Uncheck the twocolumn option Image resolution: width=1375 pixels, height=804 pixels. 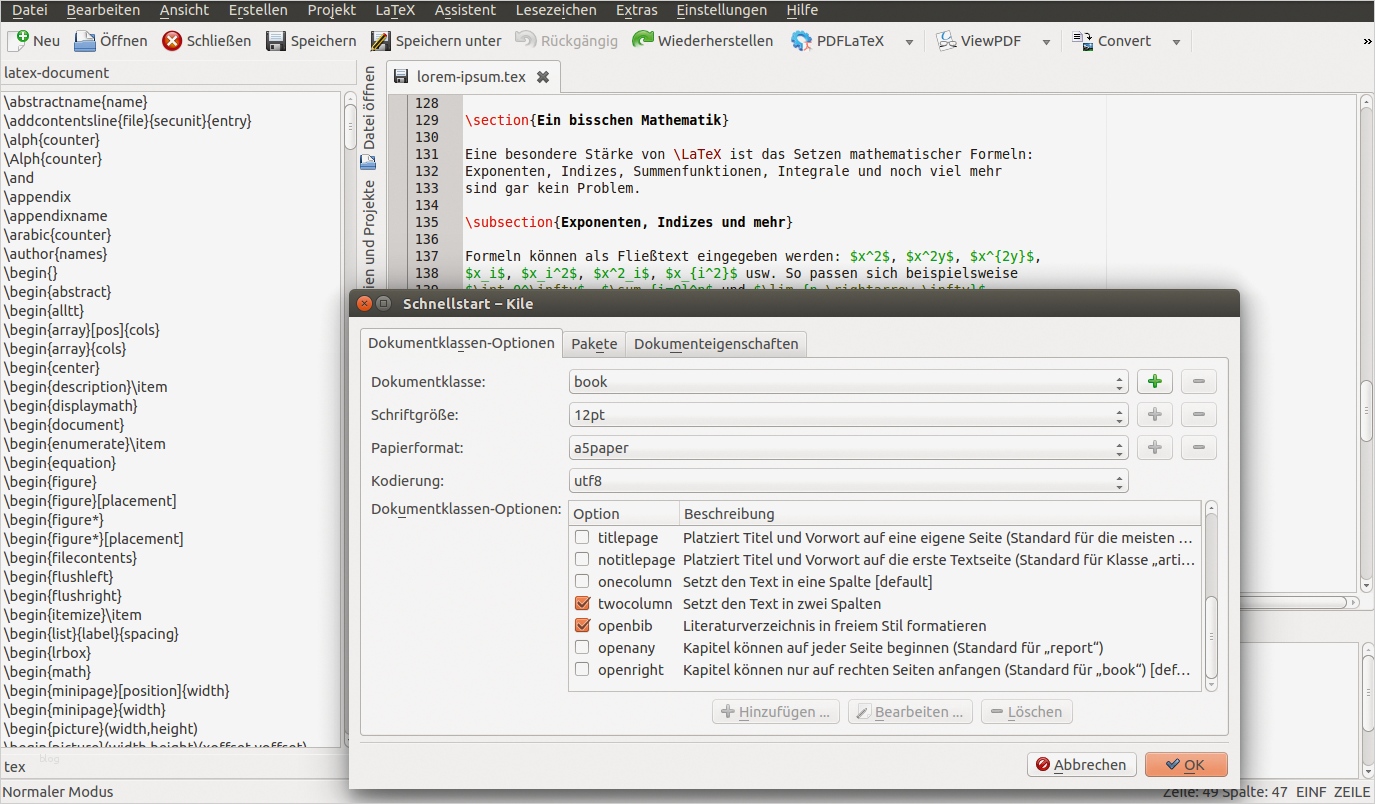(x=582, y=604)
